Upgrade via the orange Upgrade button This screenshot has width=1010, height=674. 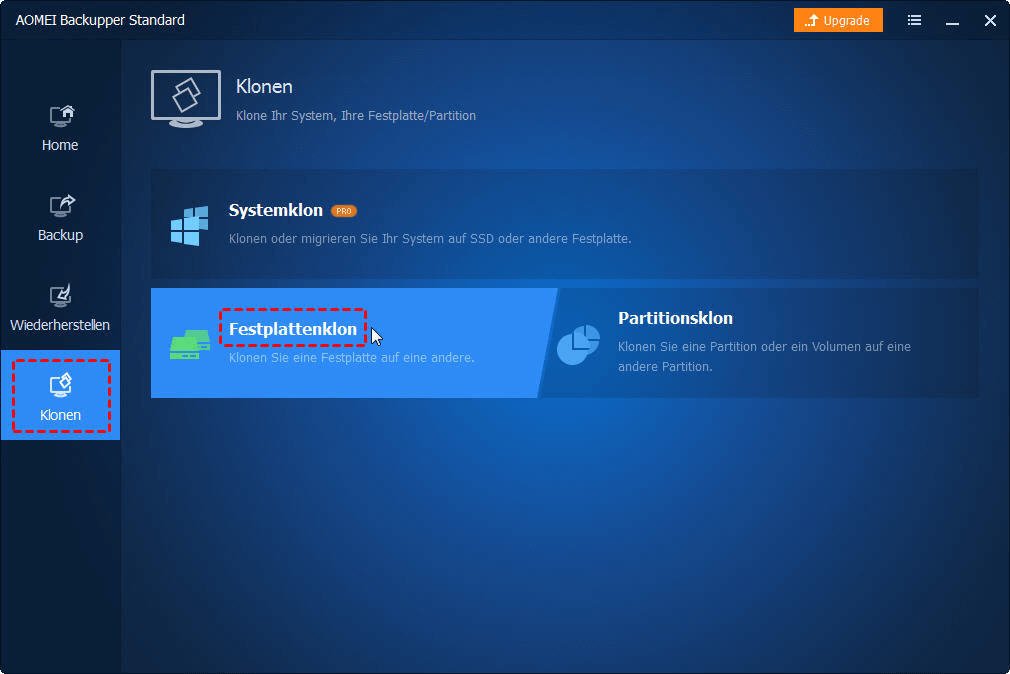(x=838, y=21)
